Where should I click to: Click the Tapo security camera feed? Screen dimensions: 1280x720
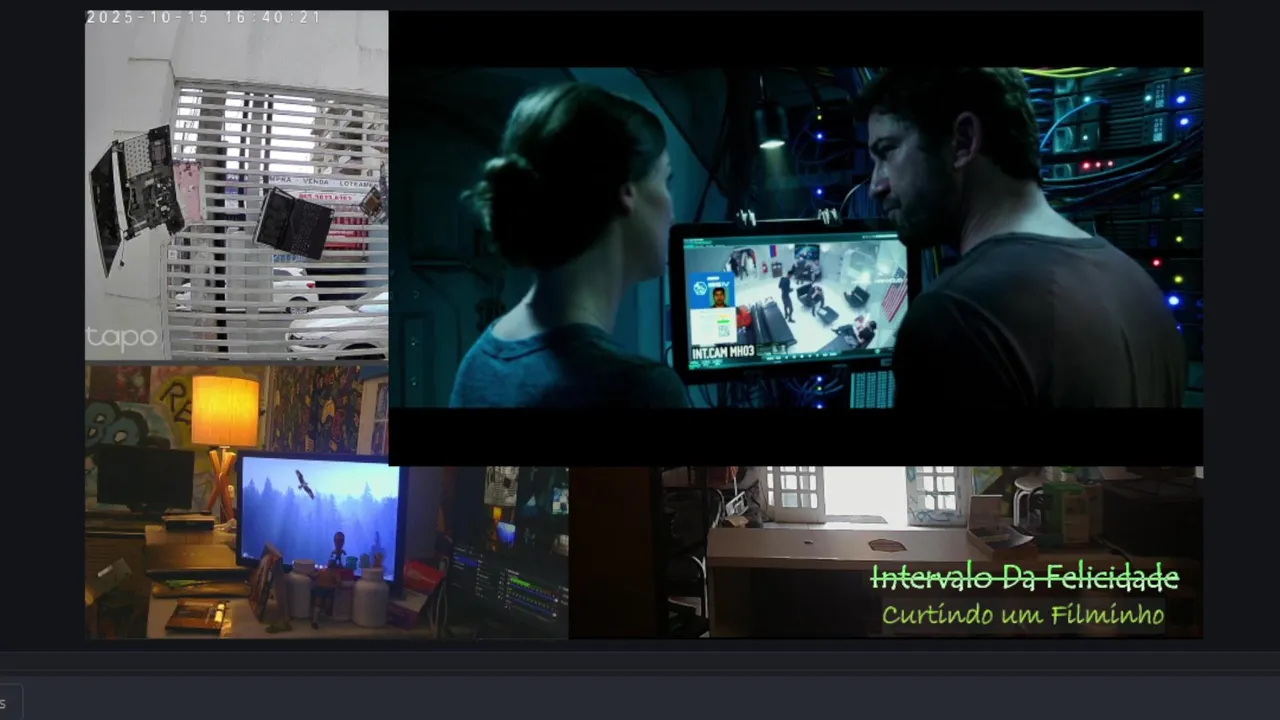pyautogui.click(x=236, y=185)
